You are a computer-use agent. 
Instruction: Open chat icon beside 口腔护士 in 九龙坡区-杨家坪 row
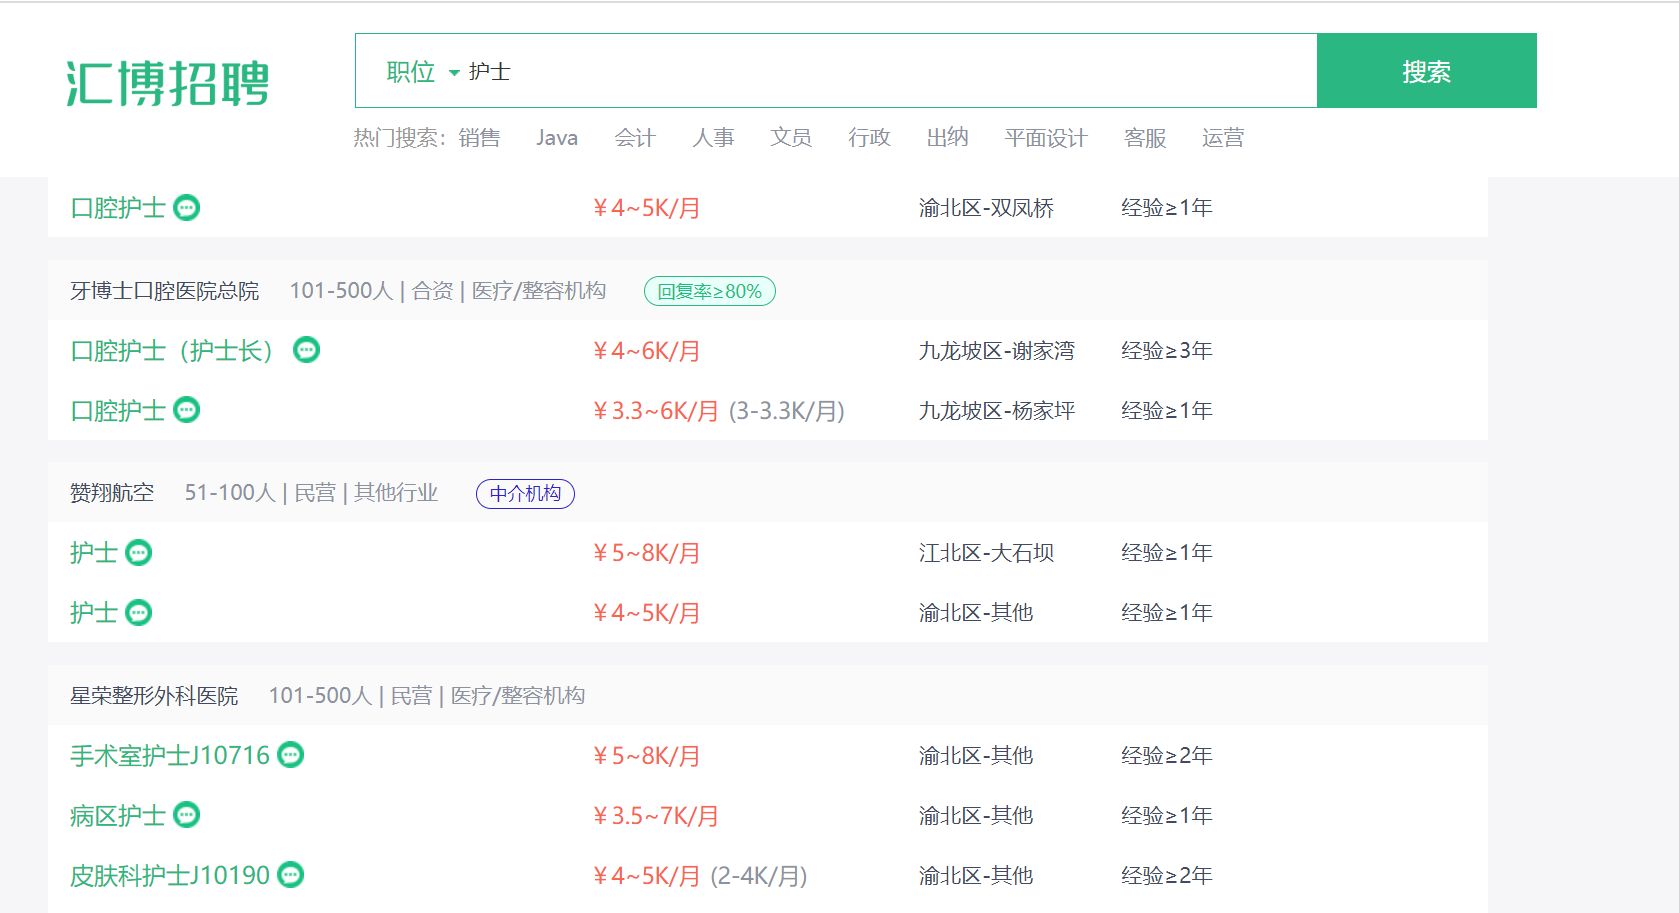click(x=187, y=410)
